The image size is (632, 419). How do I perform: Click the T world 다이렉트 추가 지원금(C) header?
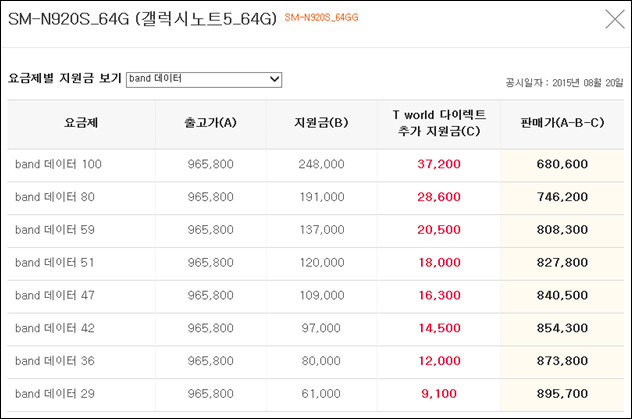point(439,123)
